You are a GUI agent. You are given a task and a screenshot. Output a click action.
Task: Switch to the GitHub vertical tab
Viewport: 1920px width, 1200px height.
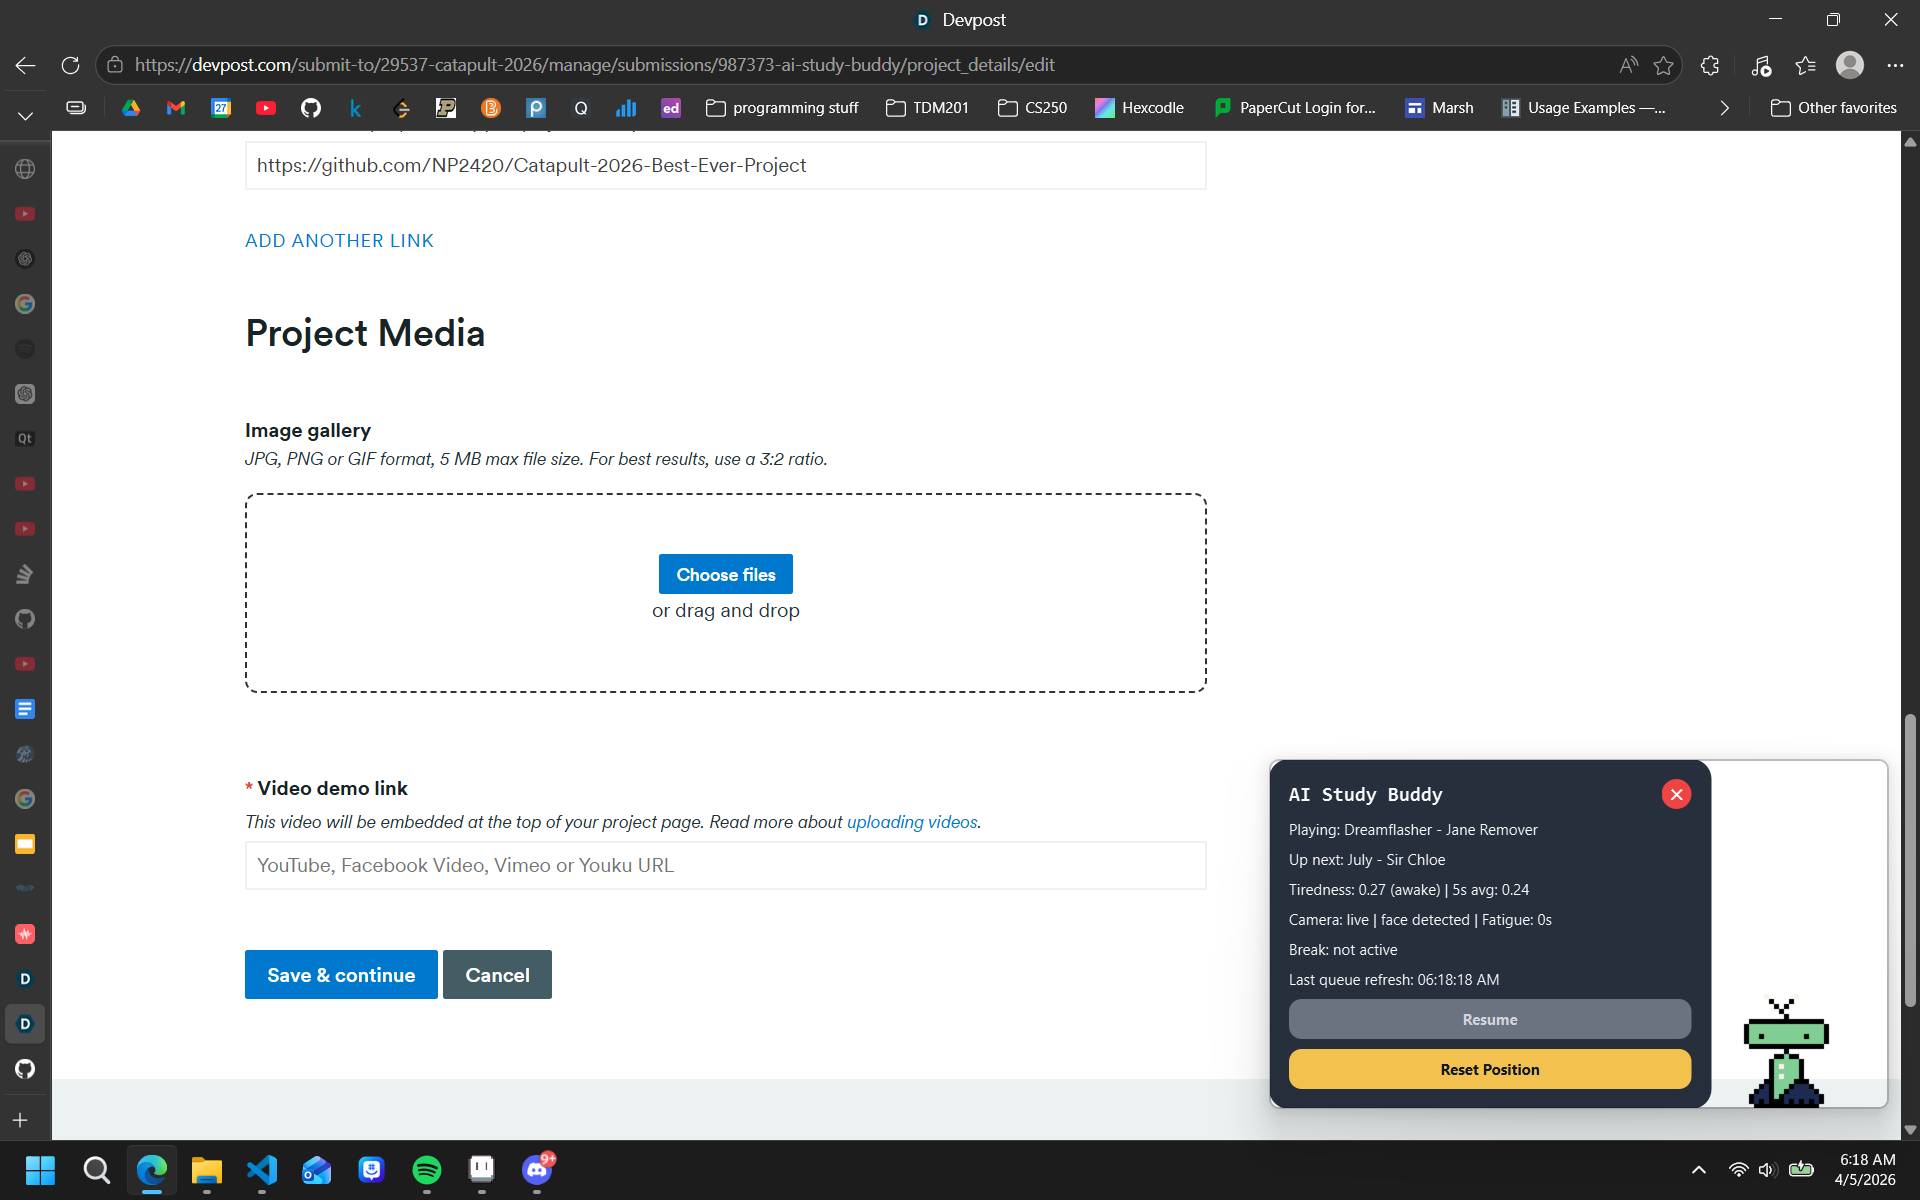point(25,1069)
